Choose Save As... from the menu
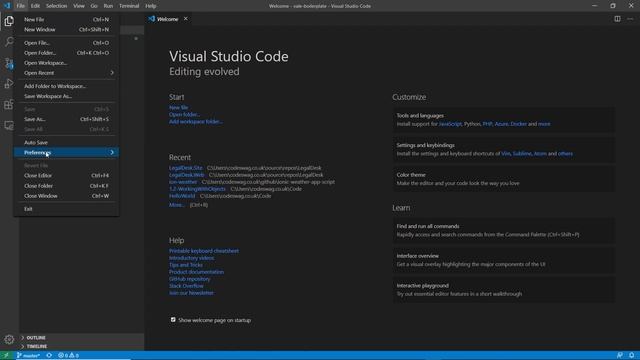This screenshot has width=640, height=360. coord(66,119)
